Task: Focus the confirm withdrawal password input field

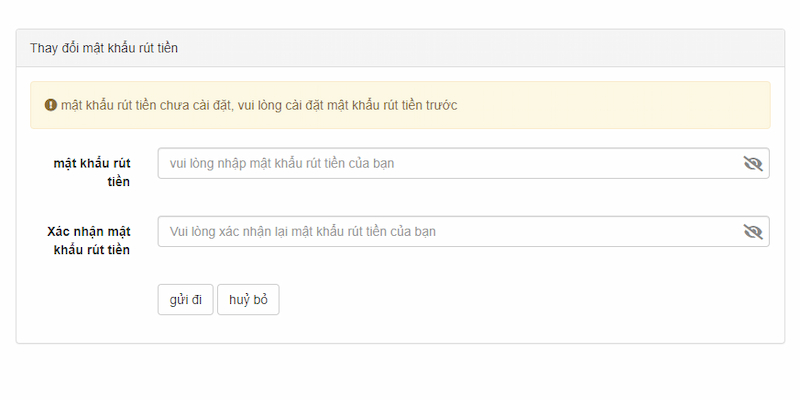Action: coord(463,231)
